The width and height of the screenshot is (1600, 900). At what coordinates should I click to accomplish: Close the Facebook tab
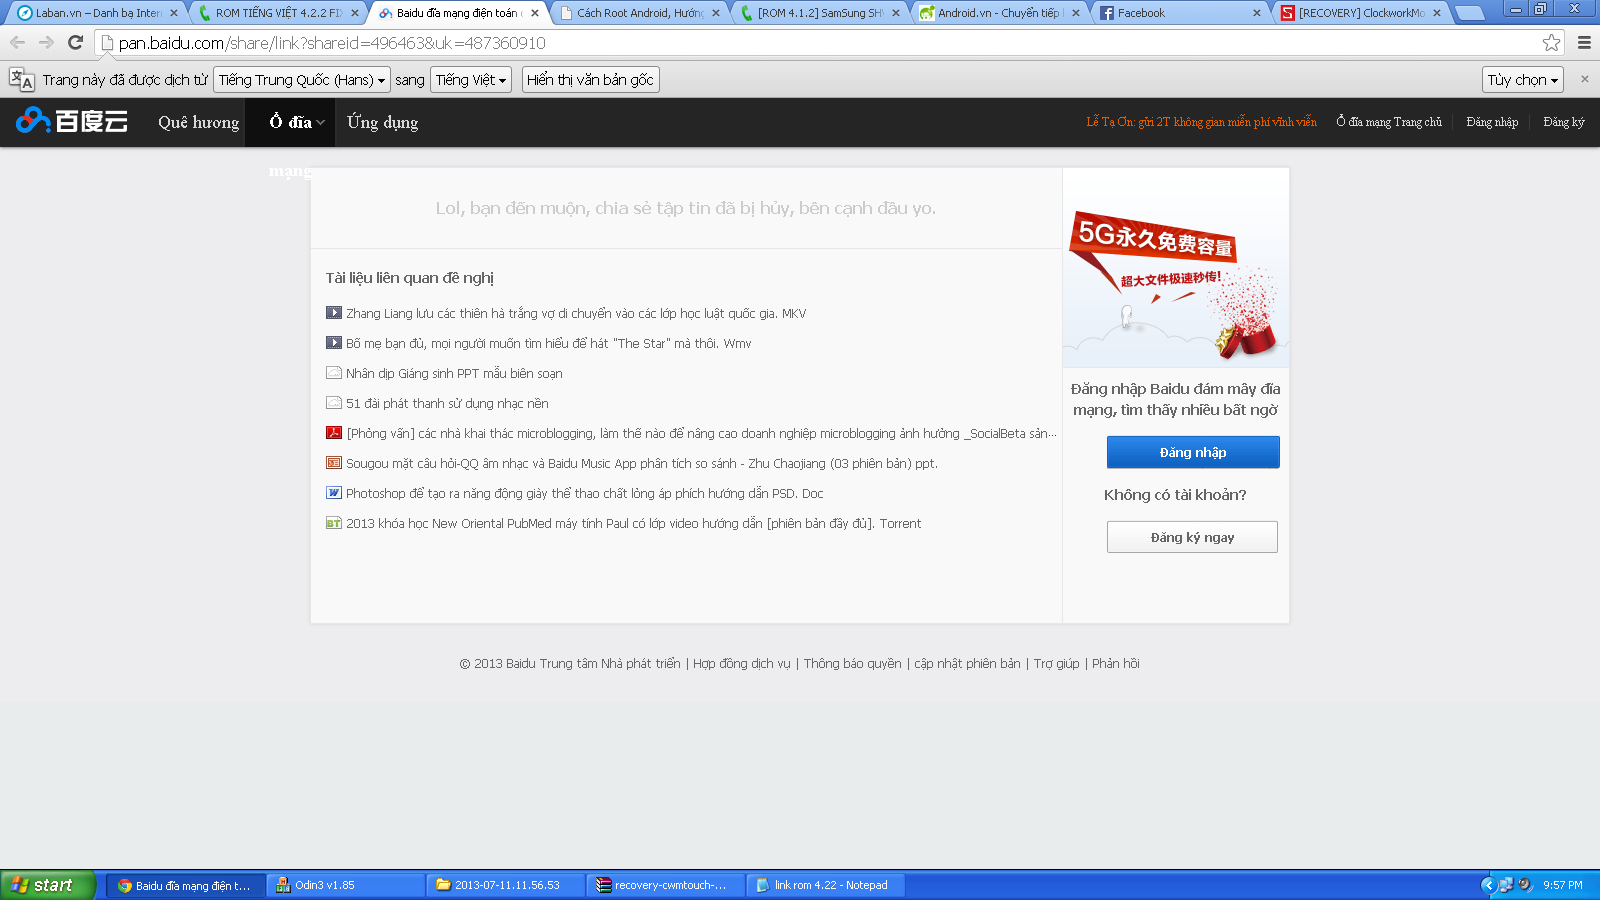click(x=1257, y=13)
